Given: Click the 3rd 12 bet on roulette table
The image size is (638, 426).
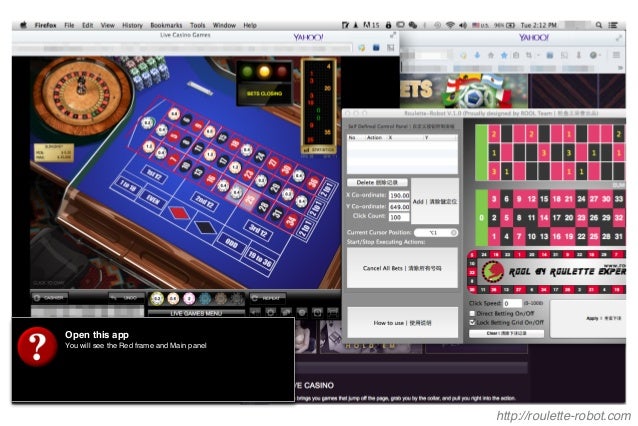Looking at the screenshot, I should point(258,230).
